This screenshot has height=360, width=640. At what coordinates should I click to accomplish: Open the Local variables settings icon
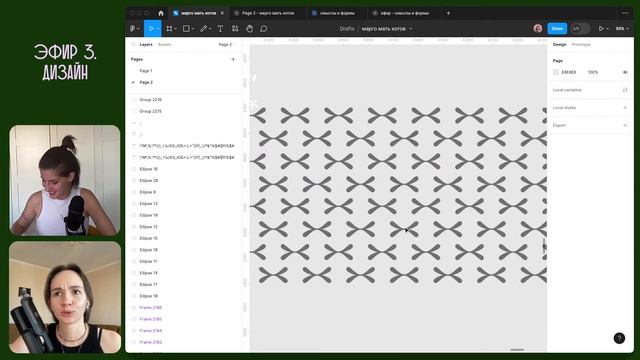click(625, 90)
